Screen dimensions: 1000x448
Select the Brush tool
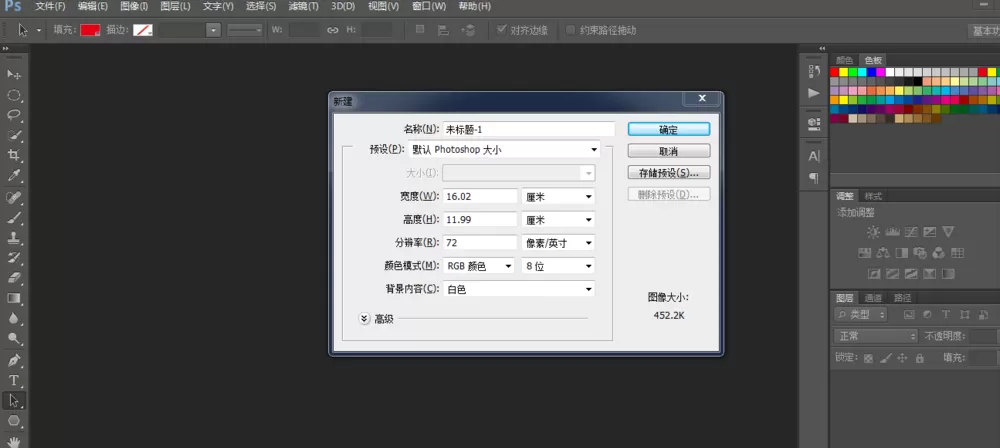[x=13, y=218]
